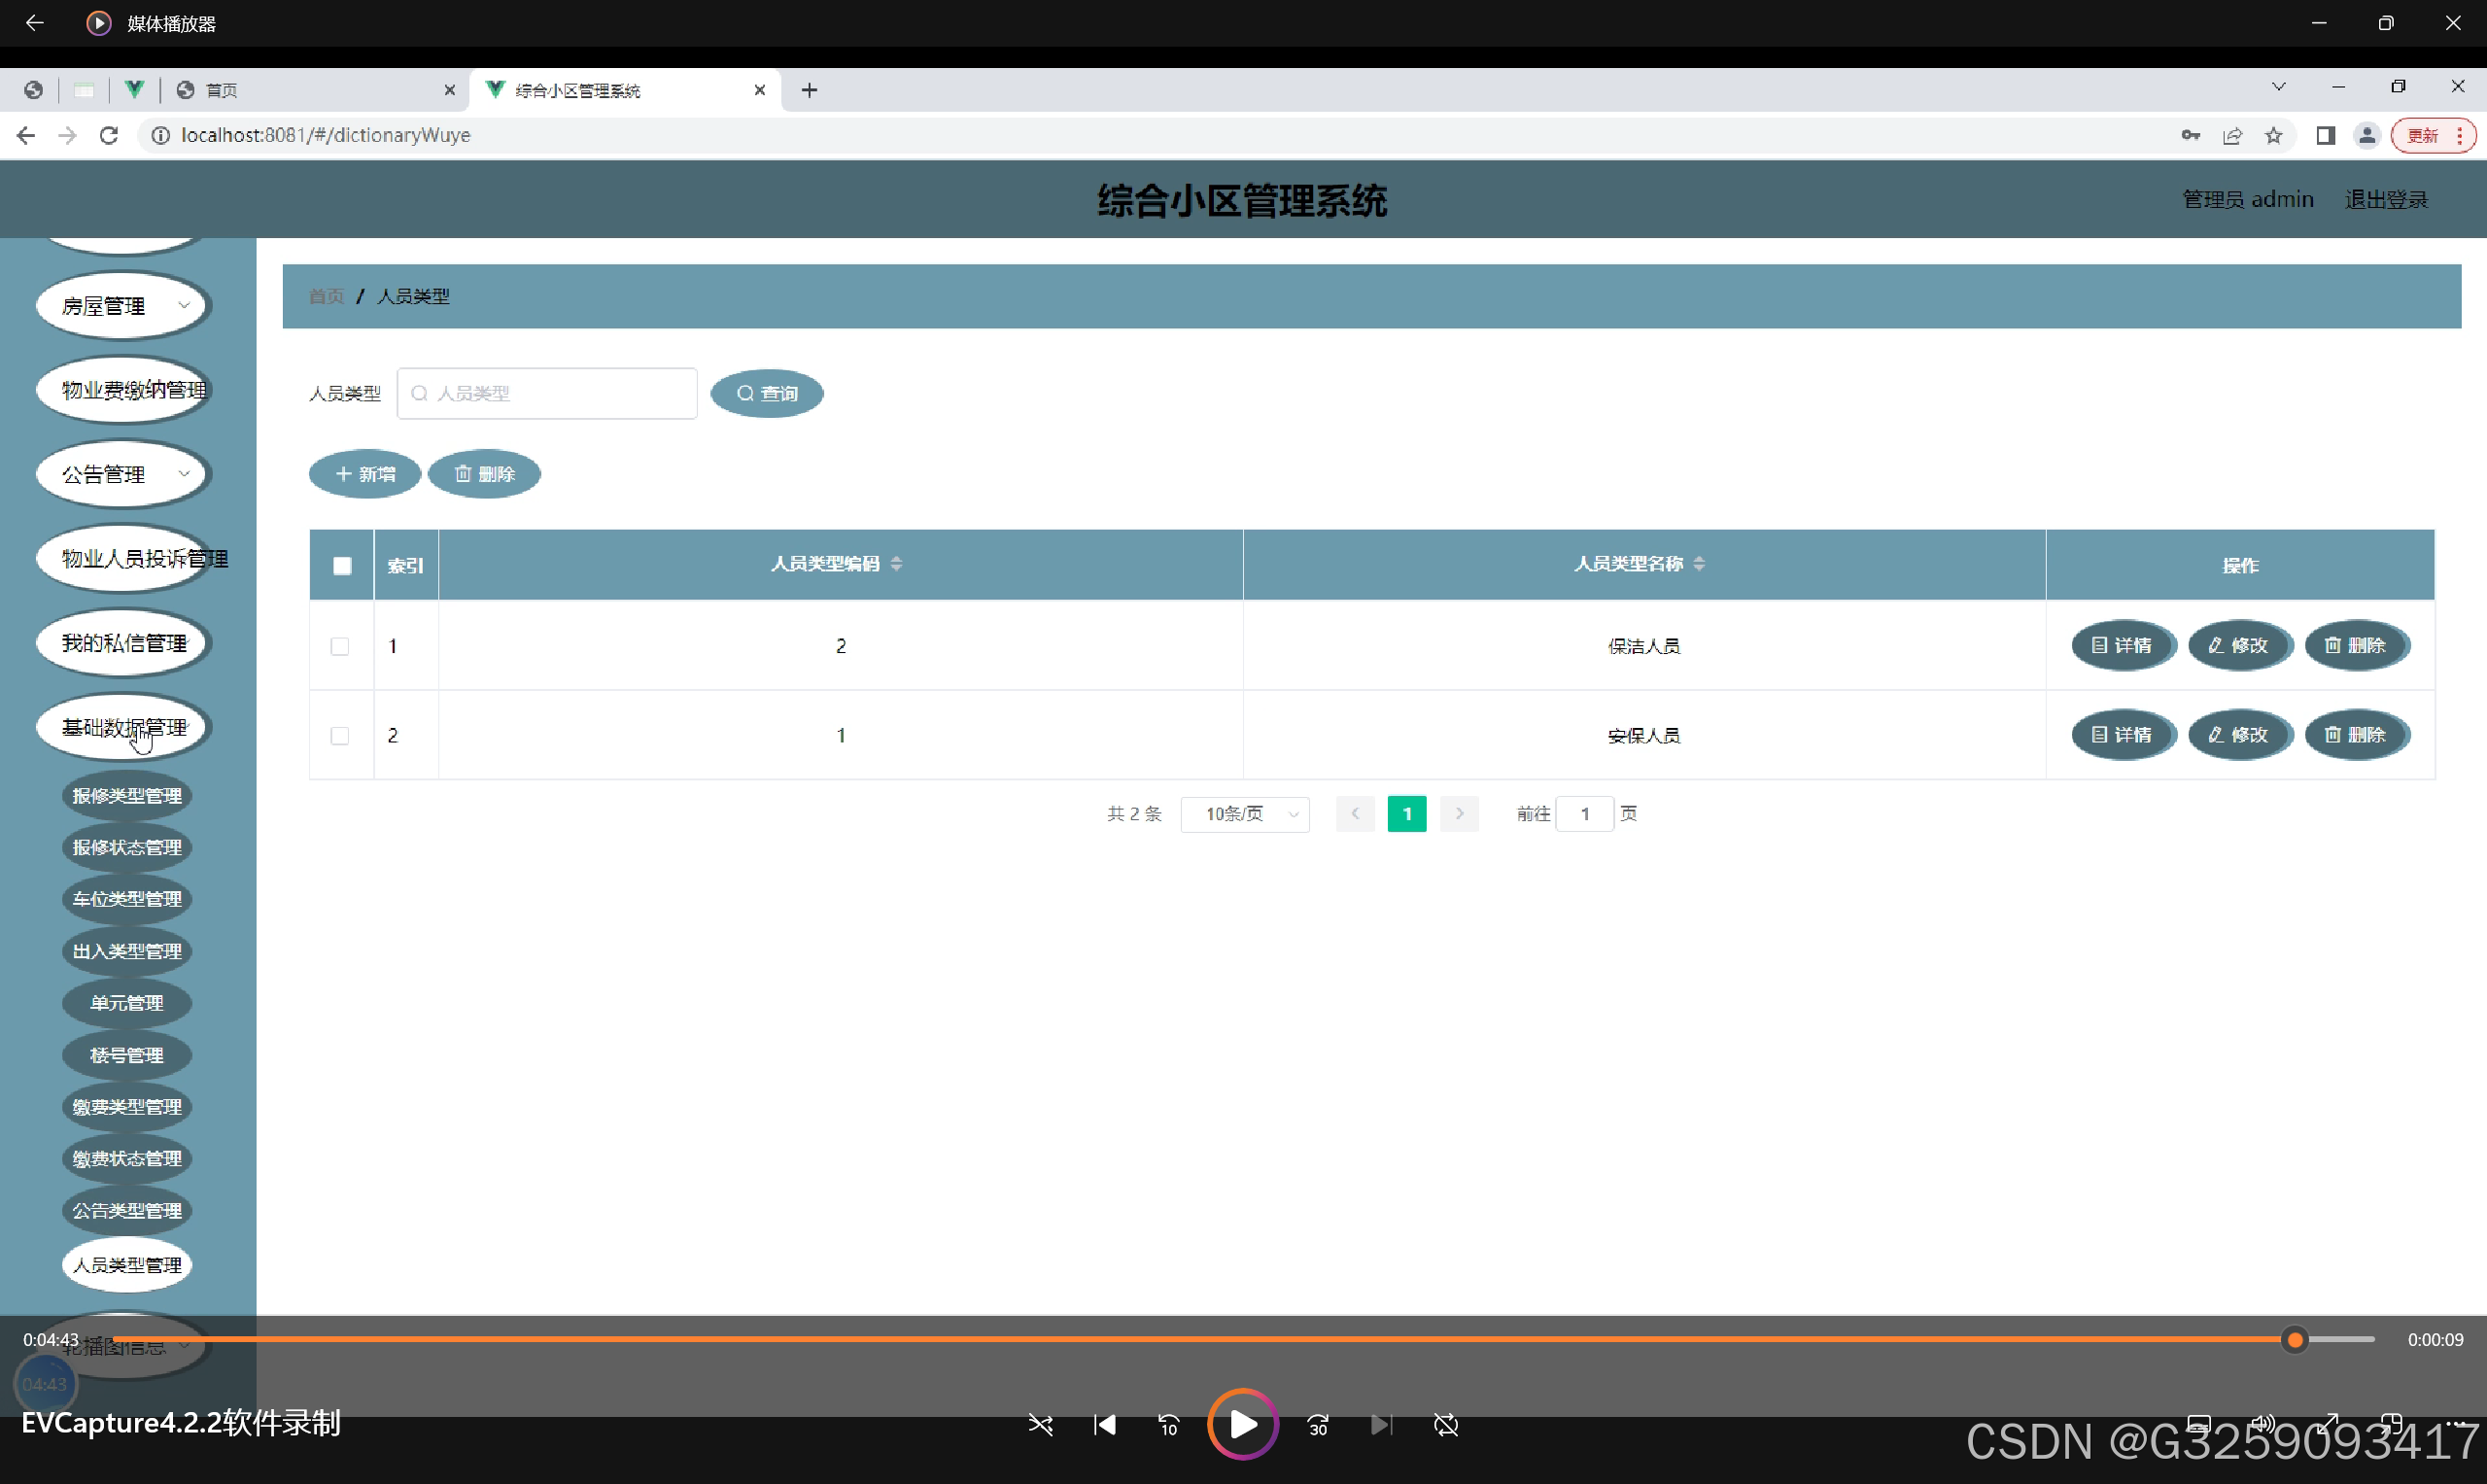Image resolution: width=2487 pixels, height=1484 pixels.
Task: Toggle the repeat loop icon
Action: (1446, 1425)
